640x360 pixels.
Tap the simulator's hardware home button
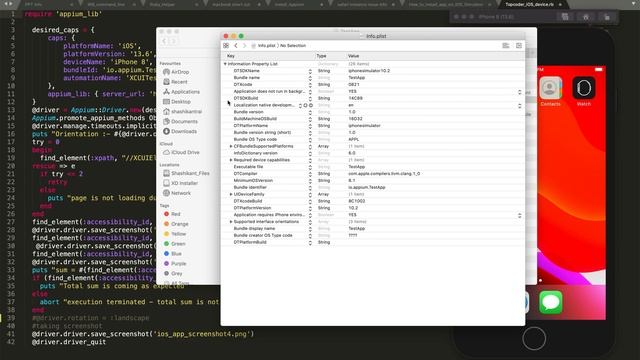click(x=534, y=338)
